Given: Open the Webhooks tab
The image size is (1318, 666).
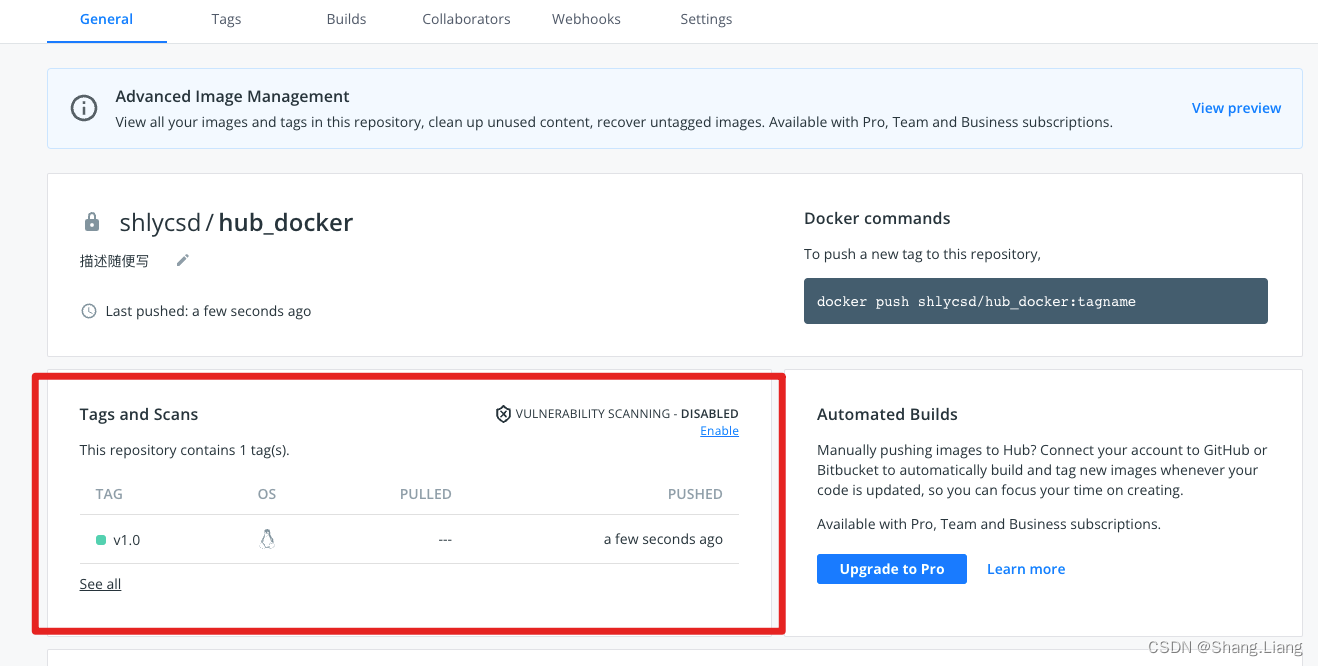Looking at the screenshot, I should [586, 19].
